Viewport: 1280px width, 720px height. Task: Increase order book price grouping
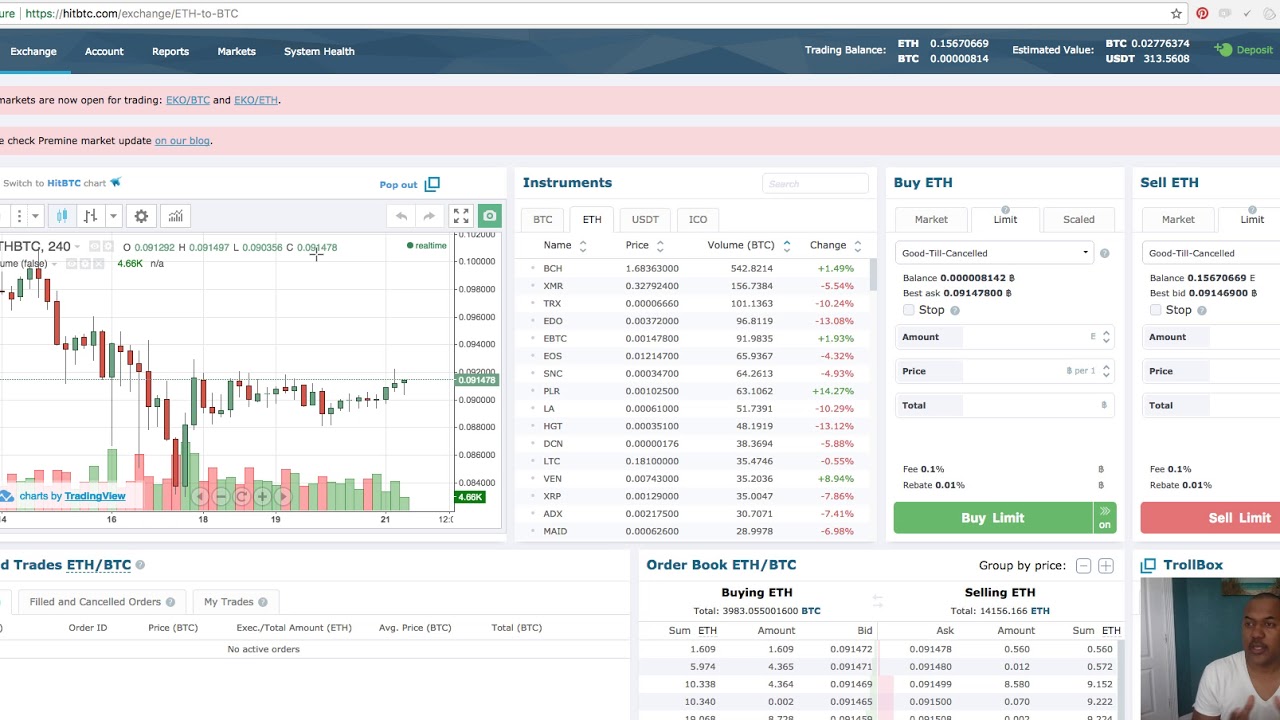point(1105,566)
